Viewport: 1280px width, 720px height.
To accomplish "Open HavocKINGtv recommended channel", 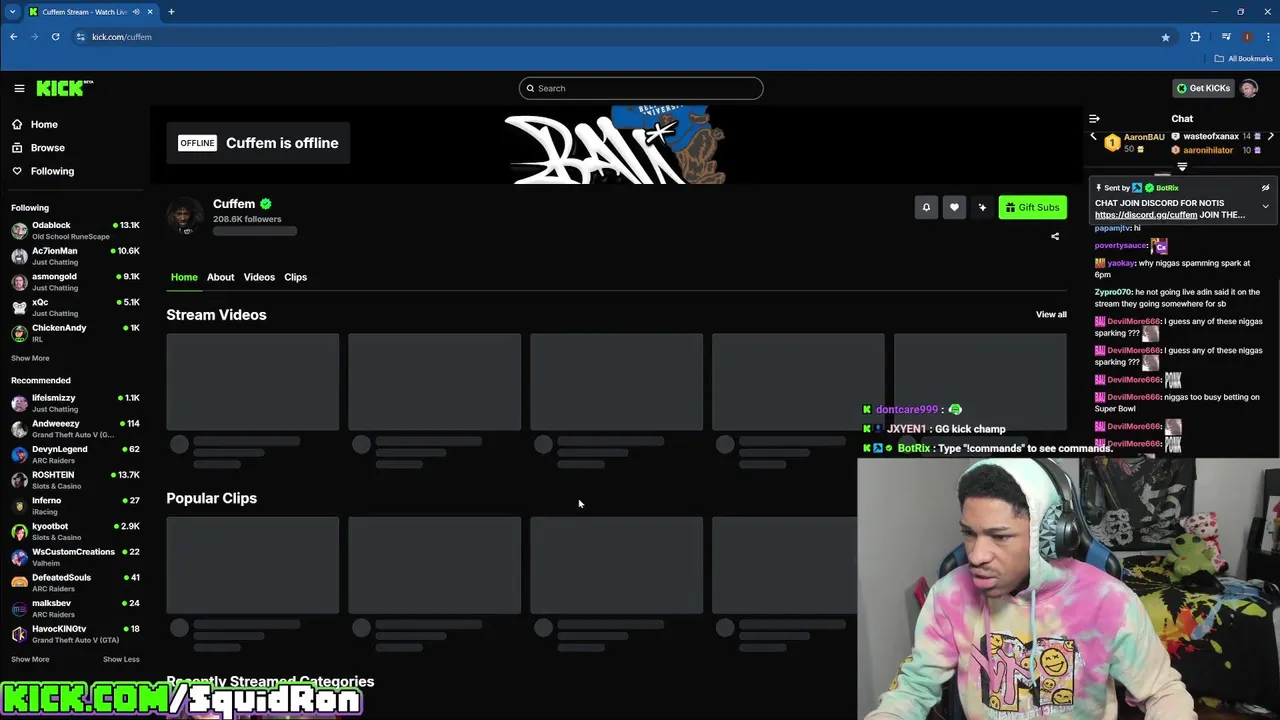I will coord(75,634).
